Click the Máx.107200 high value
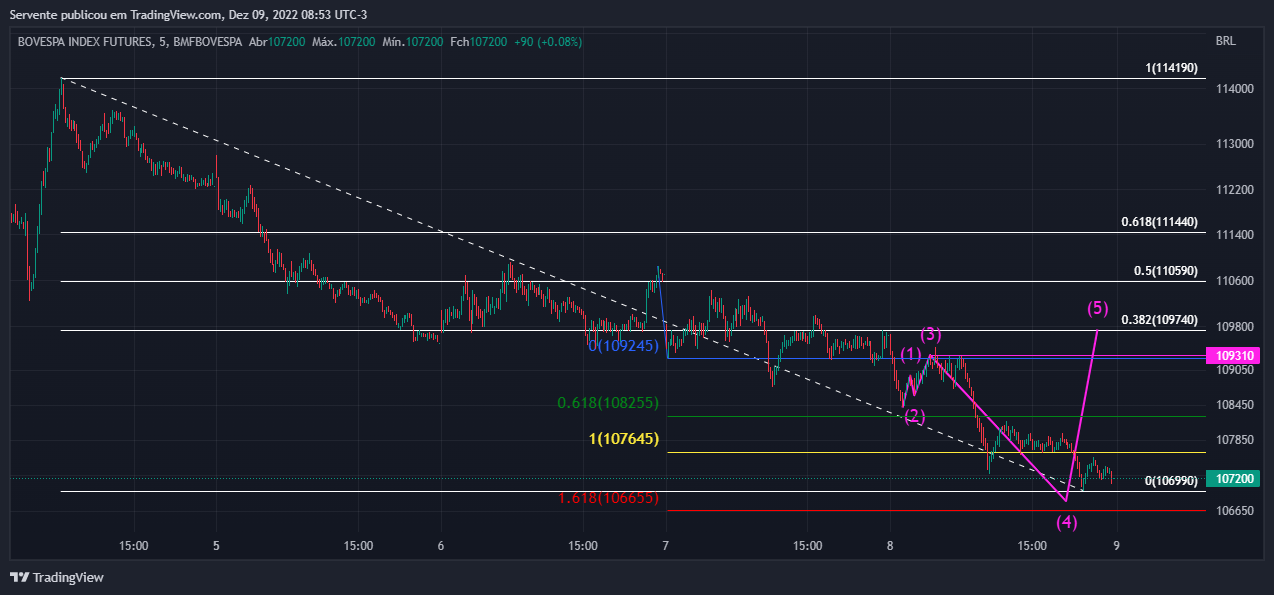The width and height of the screenshot is (1274, 595). 344,42
